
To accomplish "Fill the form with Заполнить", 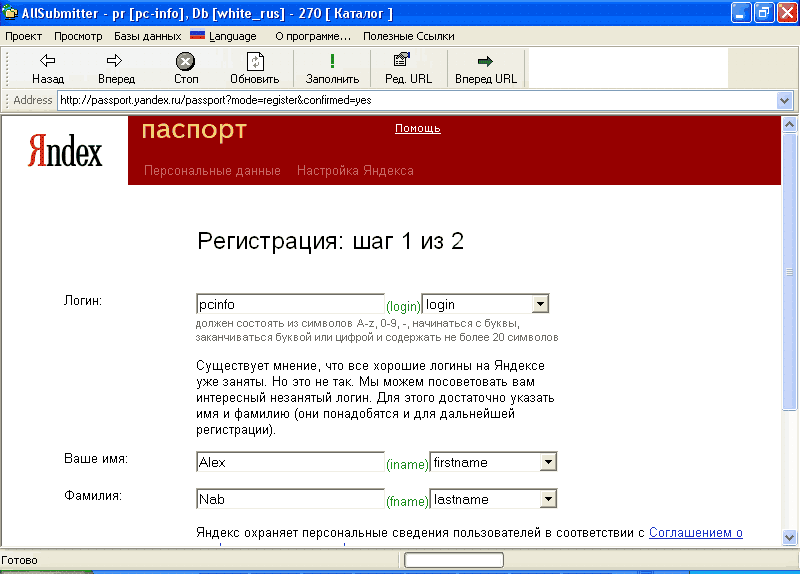I will coord(332,68).
